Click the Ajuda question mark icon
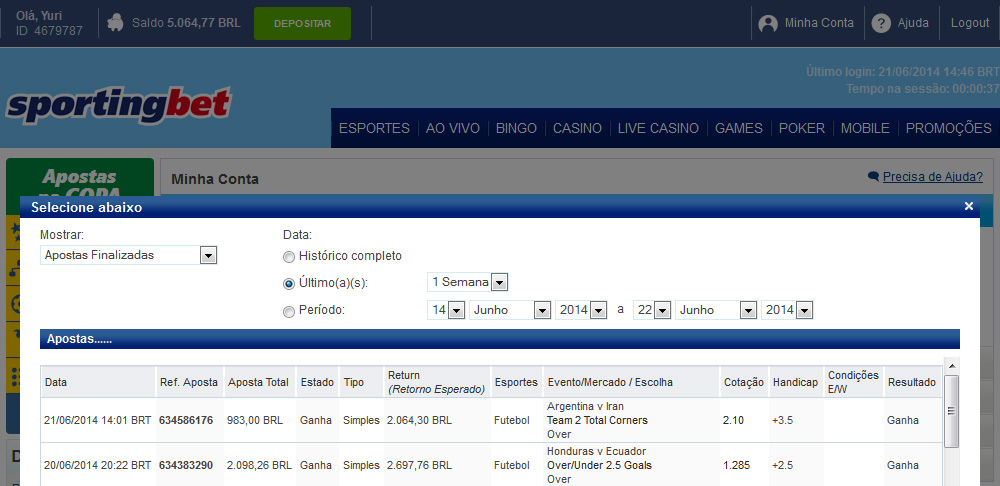Image resolution: width=1000 pixels, height=486 pixels. pos(881,24)
